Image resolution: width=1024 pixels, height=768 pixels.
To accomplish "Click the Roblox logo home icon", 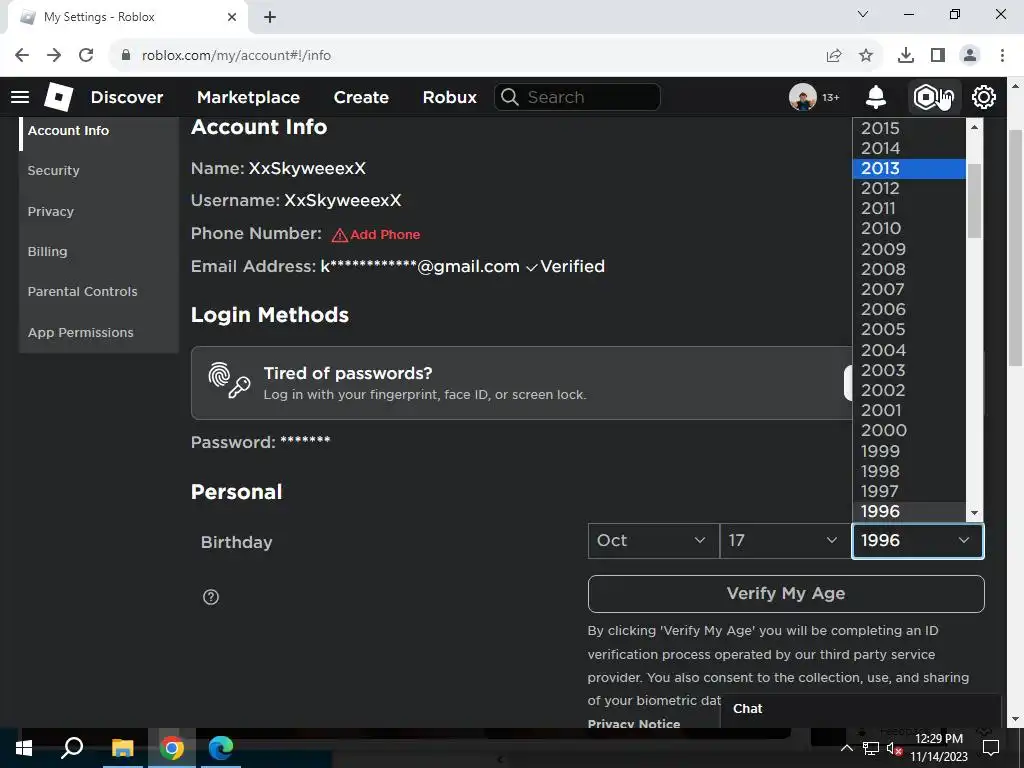I will [58, 97].
